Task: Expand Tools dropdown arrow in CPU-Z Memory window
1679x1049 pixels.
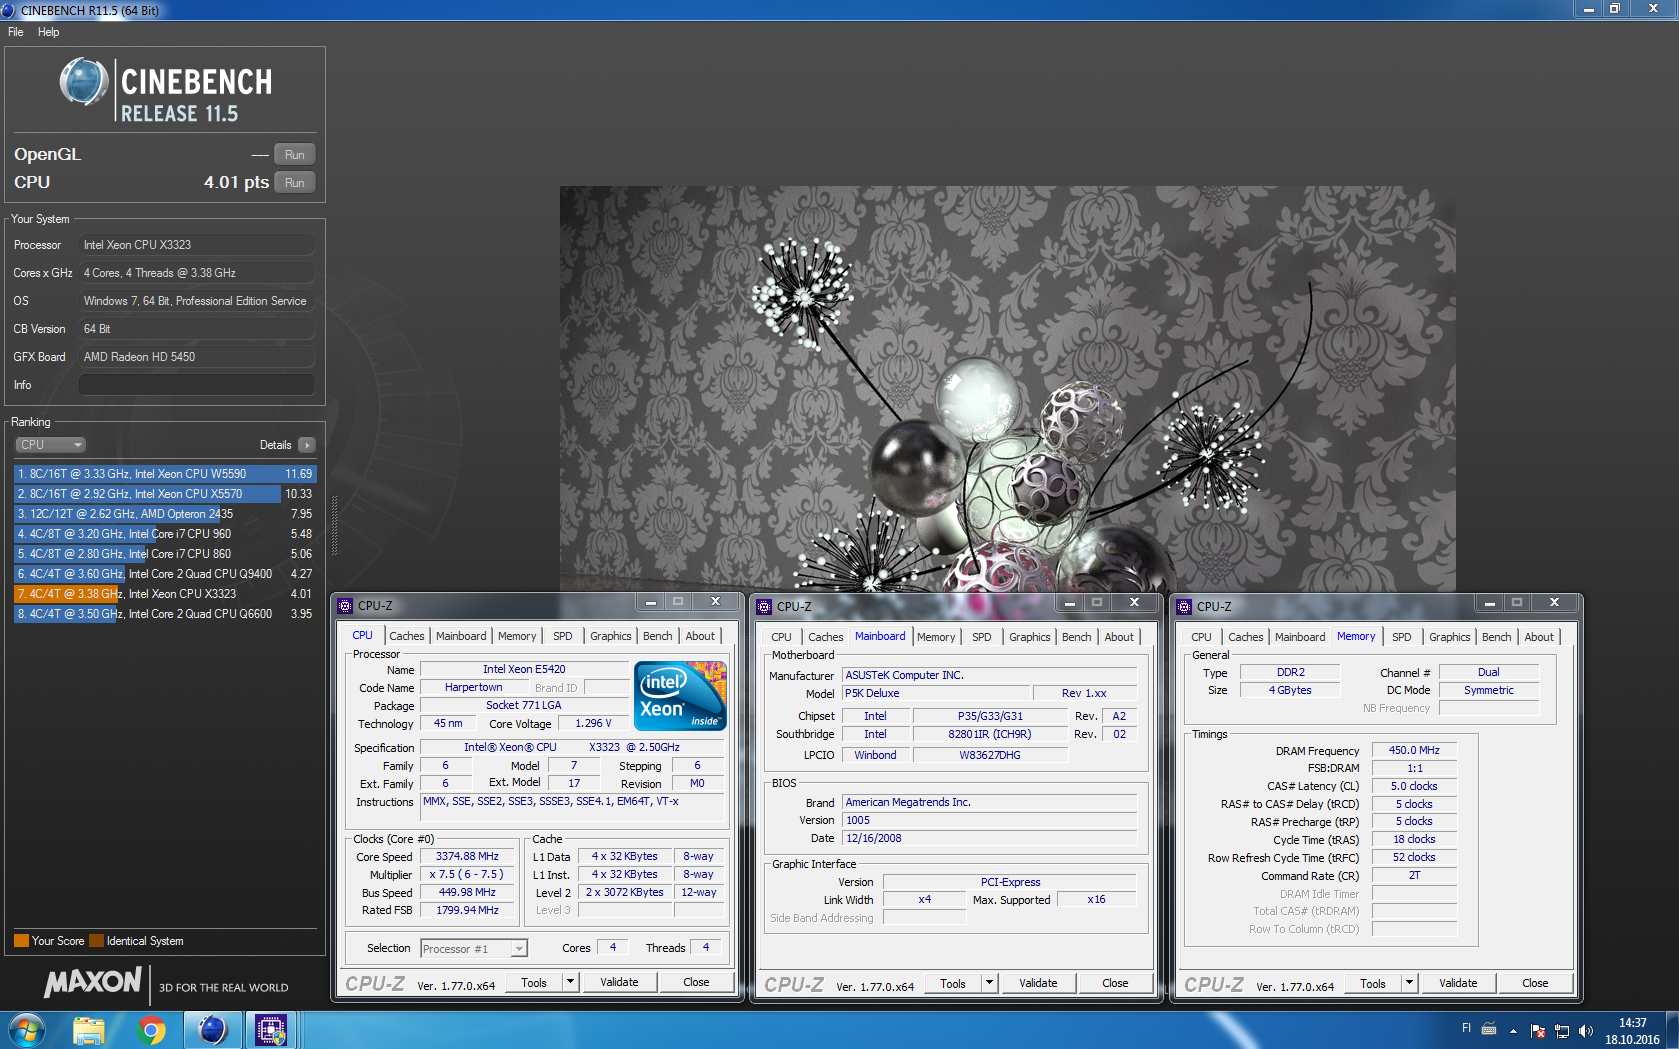Action: click(x=1409, y=983)
